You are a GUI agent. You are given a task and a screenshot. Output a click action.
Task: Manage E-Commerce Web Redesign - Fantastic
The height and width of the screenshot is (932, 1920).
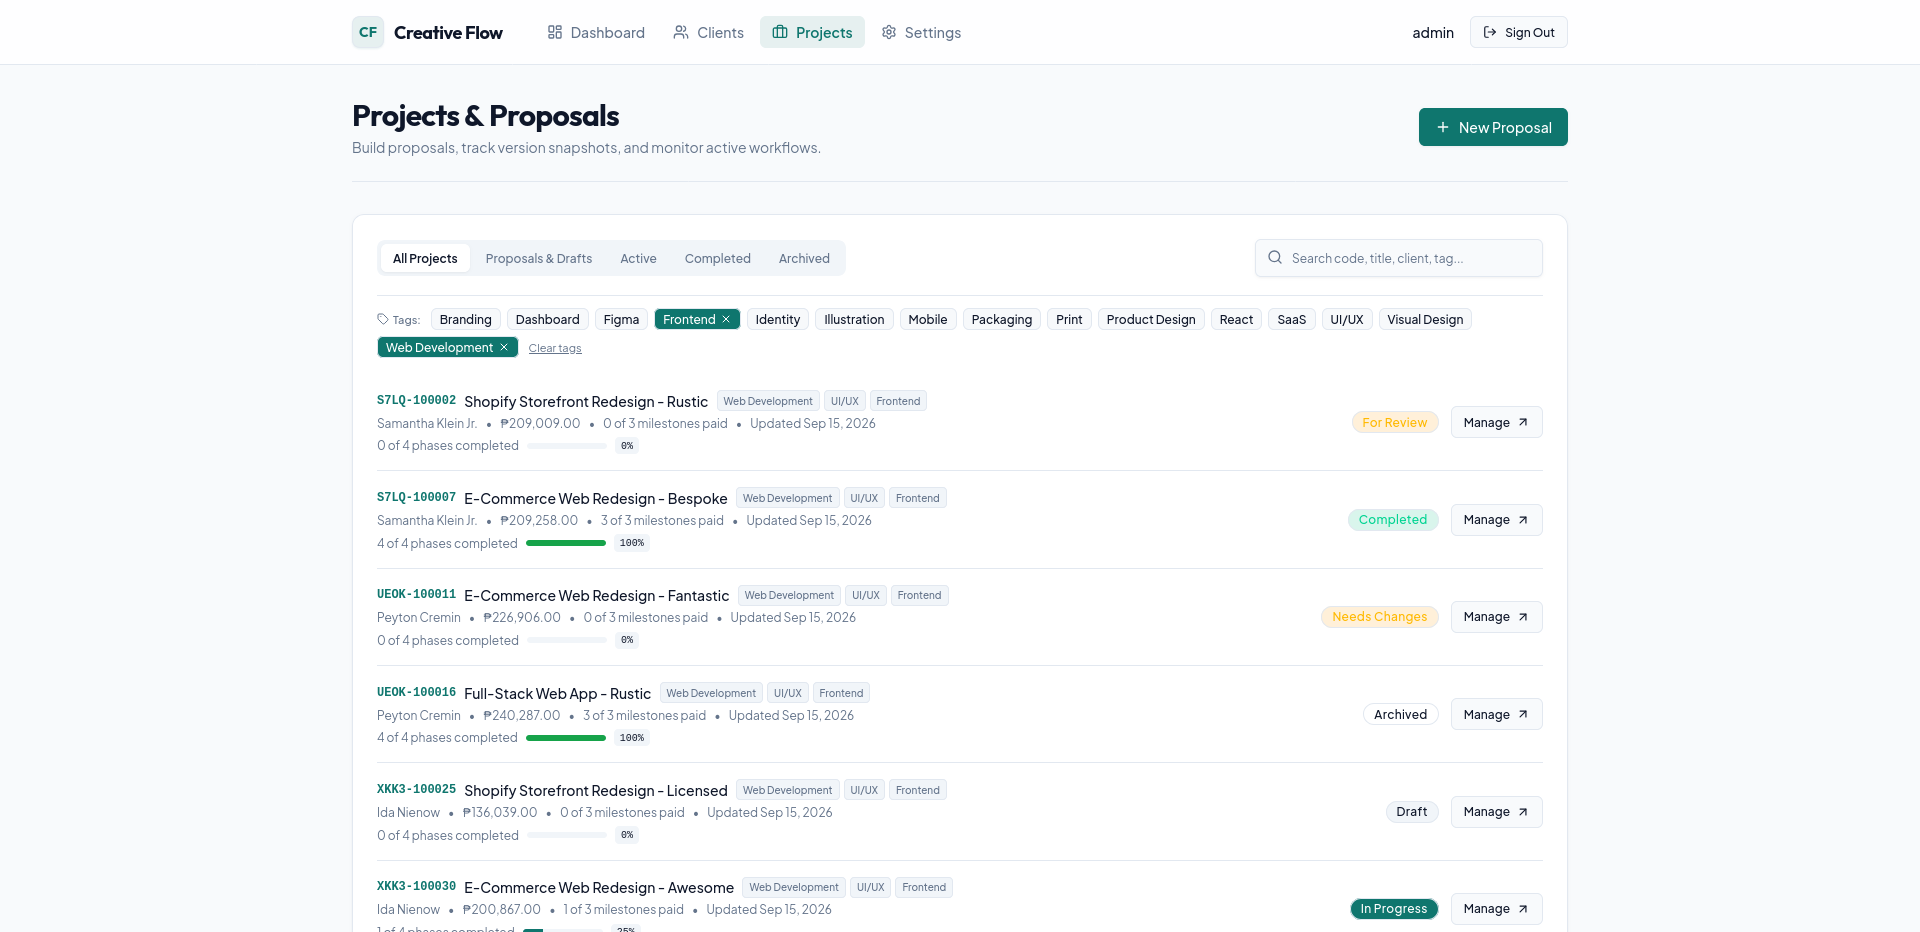point(1496,617)
